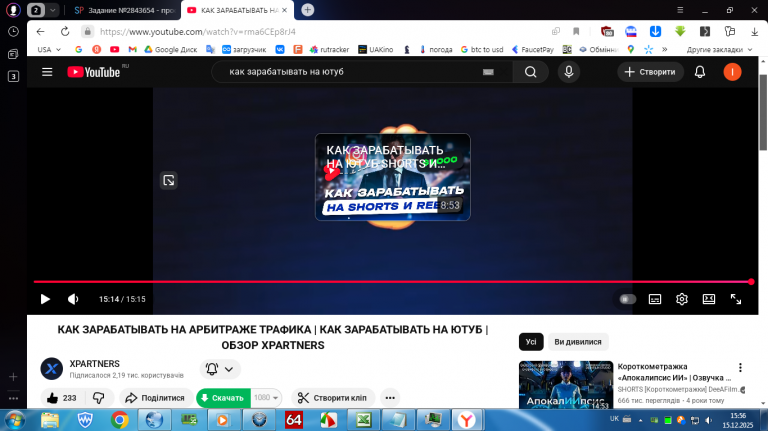The height and width of the screenshot is (431, 768).
Task: Reload the page with the refresh icon
Action: point(65,31)
